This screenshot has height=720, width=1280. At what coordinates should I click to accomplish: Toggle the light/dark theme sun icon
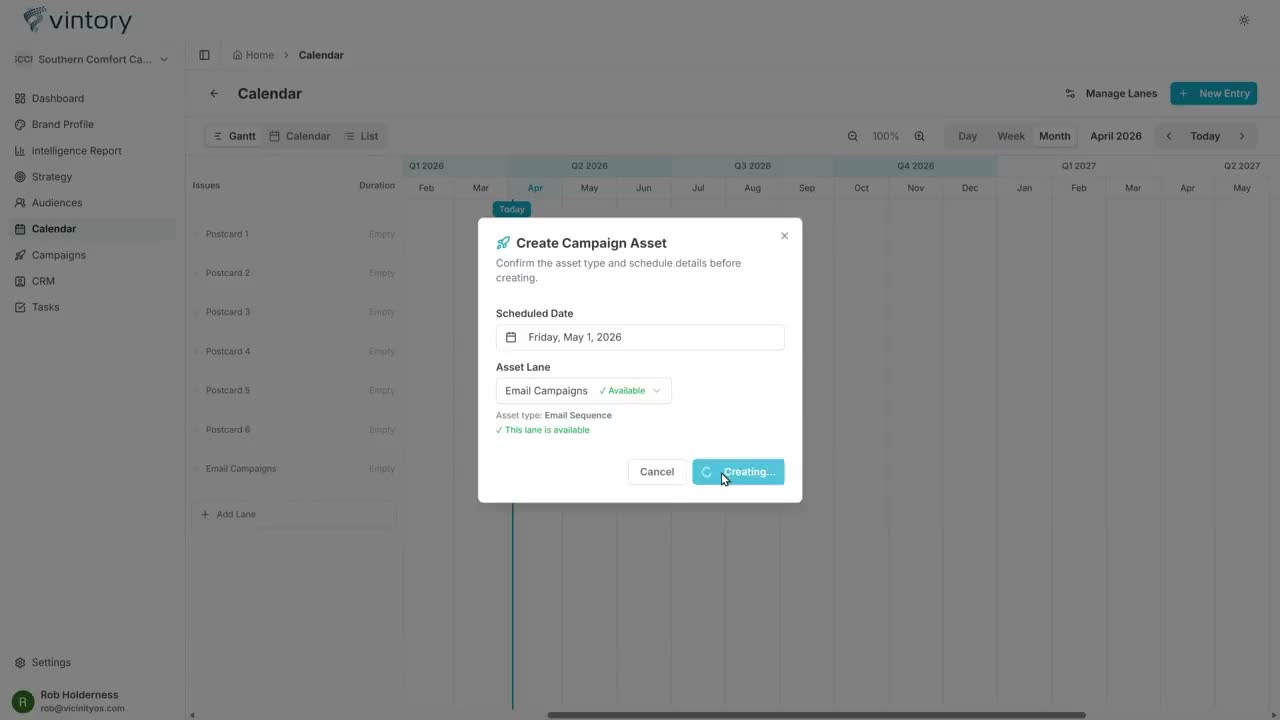(x=1244, y=20)
